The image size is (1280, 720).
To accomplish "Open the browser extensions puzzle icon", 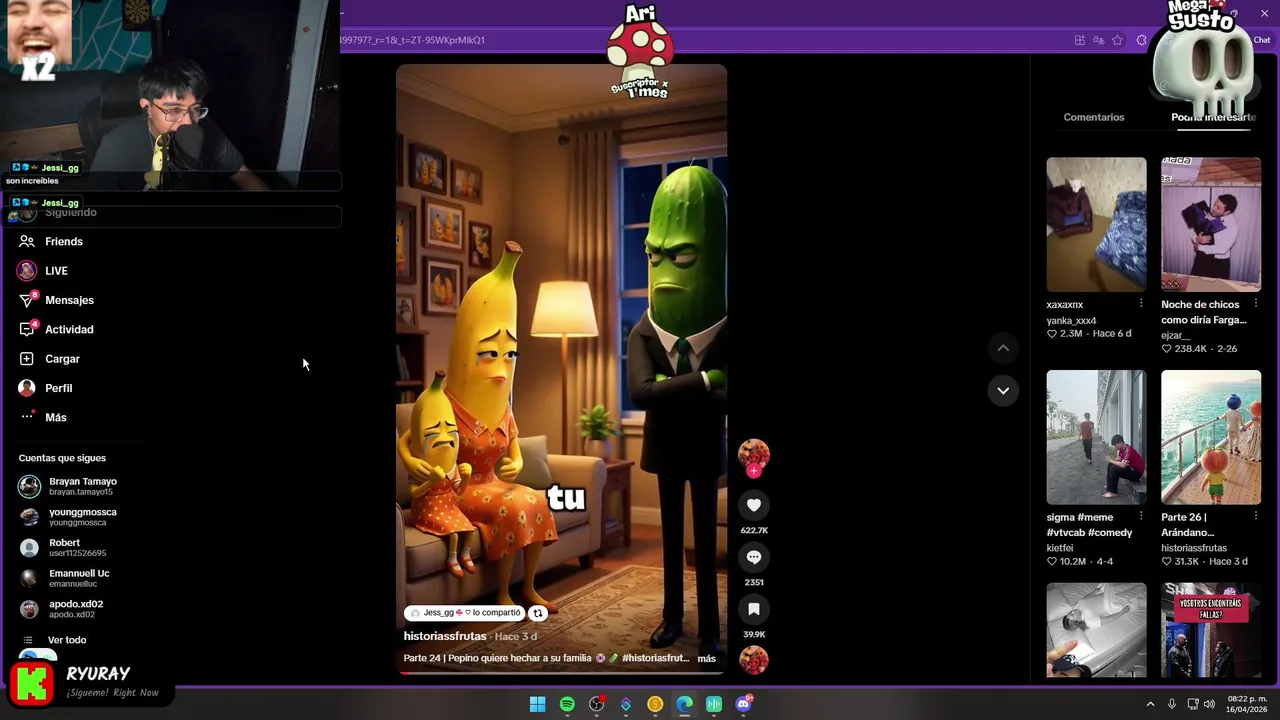I will click(x=1141, y=40).
